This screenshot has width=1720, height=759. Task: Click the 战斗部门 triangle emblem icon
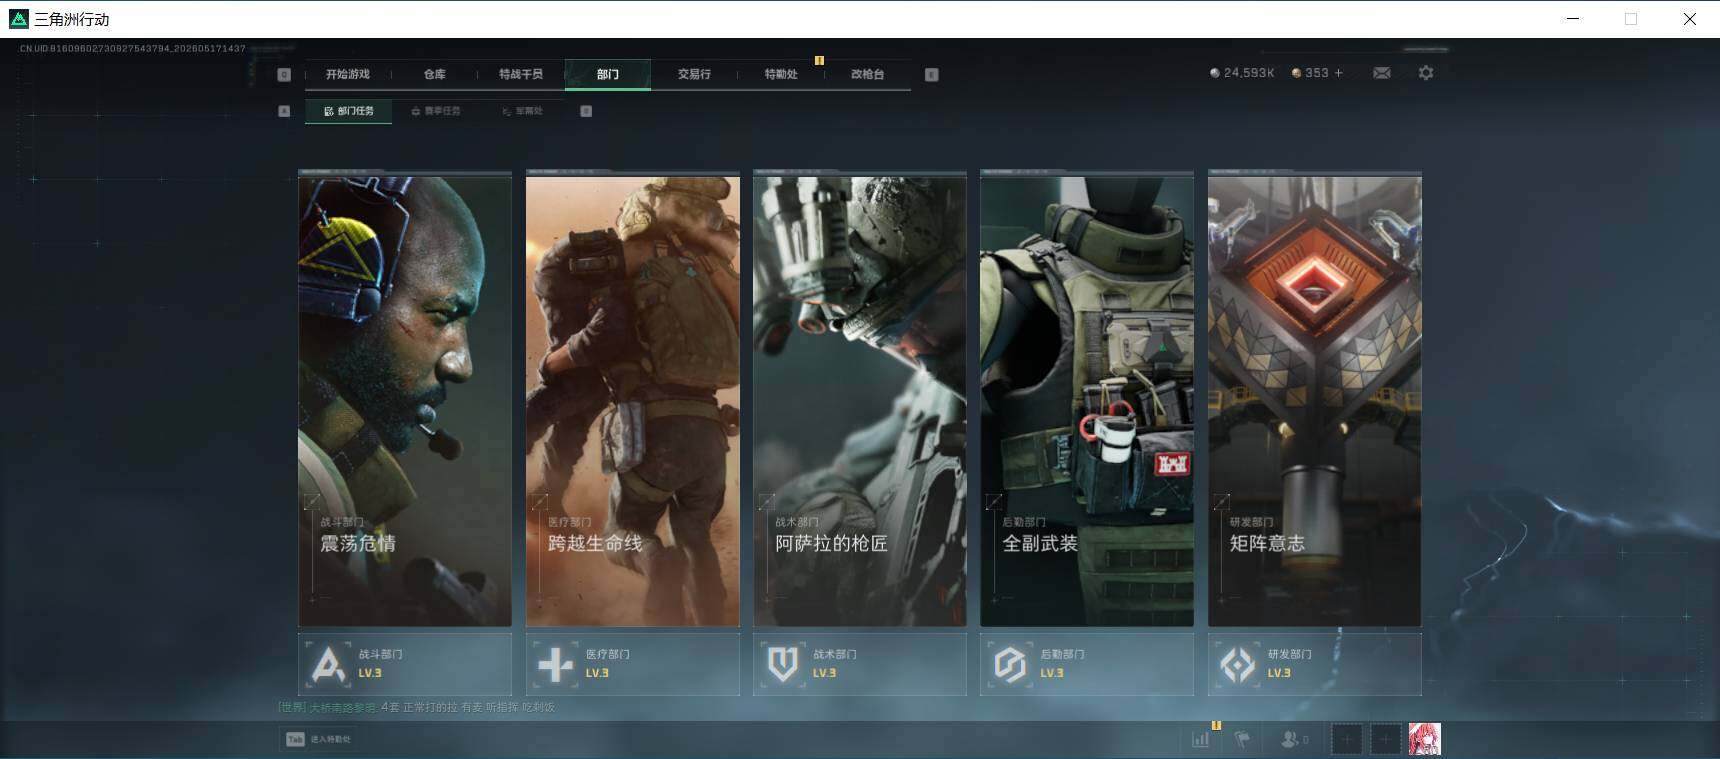coord(328,664)
